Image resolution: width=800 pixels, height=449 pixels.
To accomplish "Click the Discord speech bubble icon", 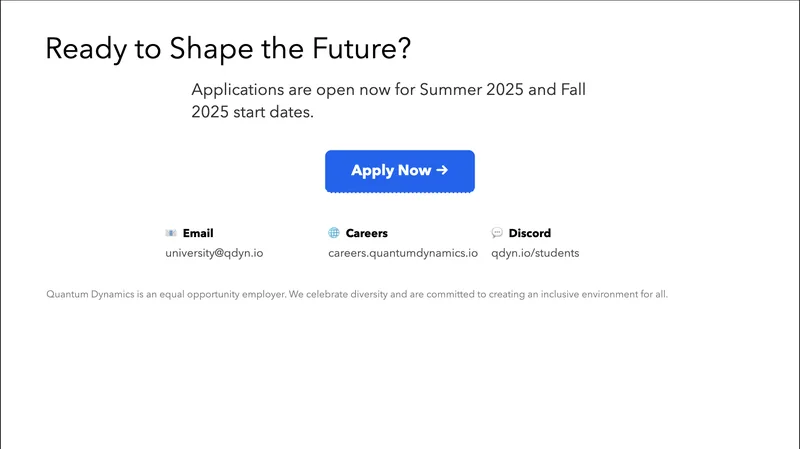I will point(497,233).
